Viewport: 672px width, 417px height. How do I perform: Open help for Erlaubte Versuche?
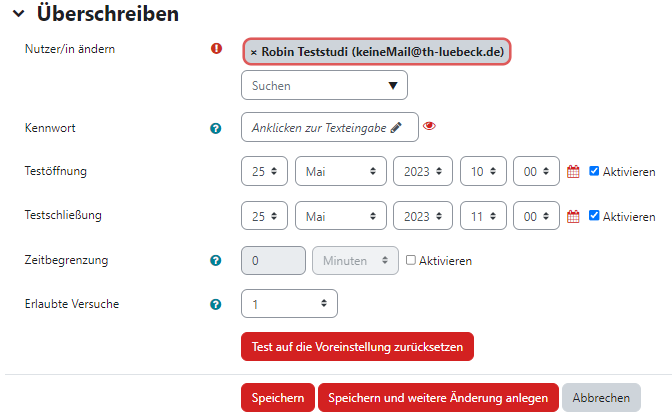pos(216,304)
